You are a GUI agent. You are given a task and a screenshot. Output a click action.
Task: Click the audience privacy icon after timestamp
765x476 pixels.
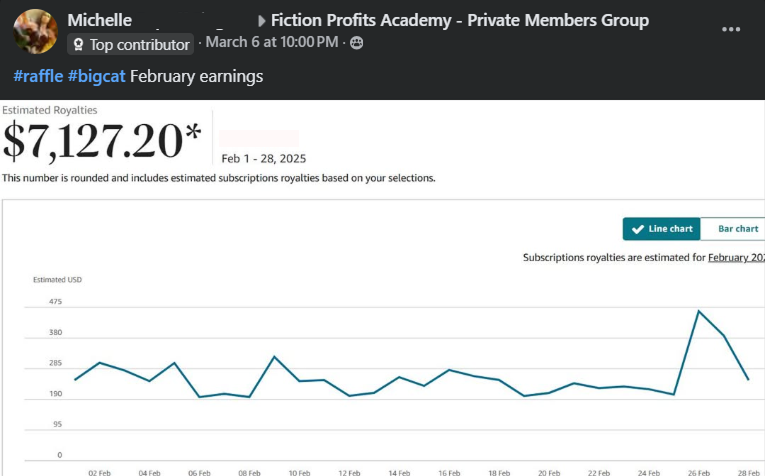[357, 42]
